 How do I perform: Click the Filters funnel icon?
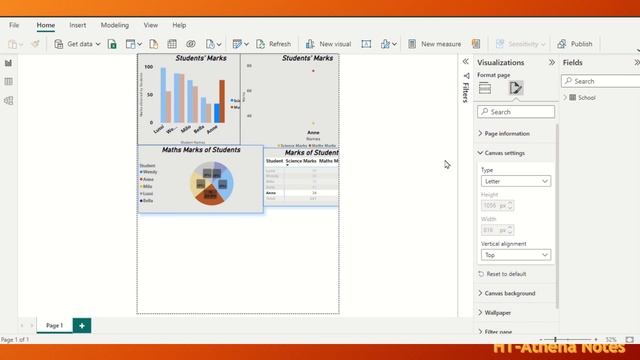[467, 76]
